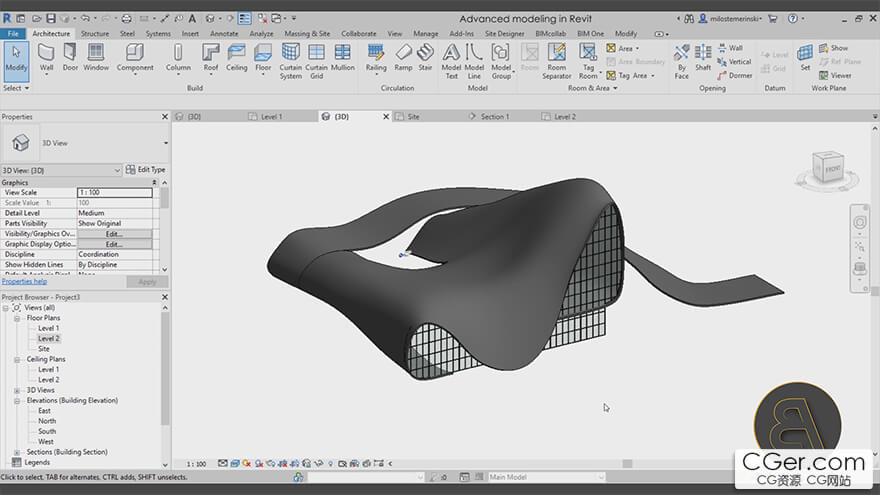
Task: Open the 3D View: {3D} dropdown
Action: coord(61,170)
